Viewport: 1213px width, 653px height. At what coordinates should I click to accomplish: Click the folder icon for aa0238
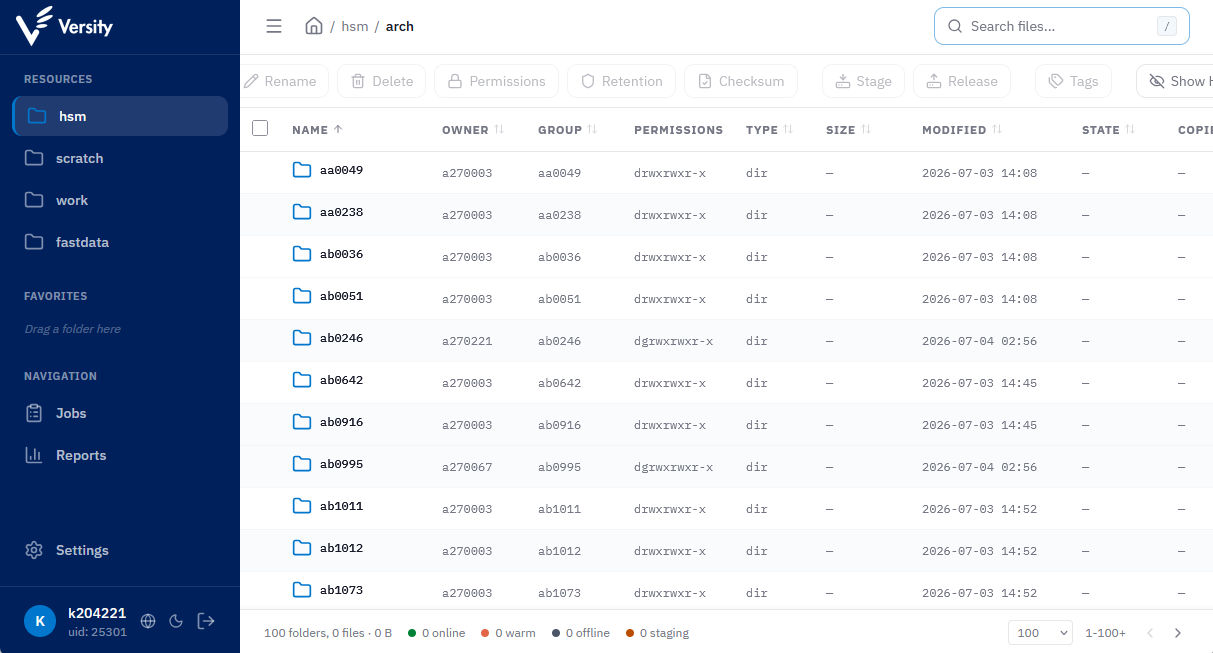pos(302,212)
